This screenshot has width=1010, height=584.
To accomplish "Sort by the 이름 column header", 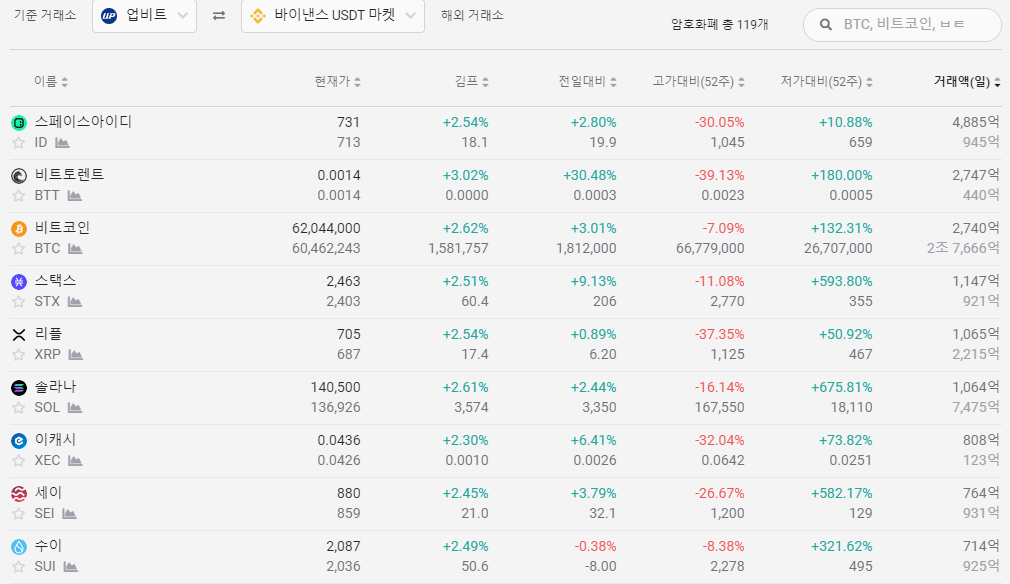I will click(x=51, y=81).
